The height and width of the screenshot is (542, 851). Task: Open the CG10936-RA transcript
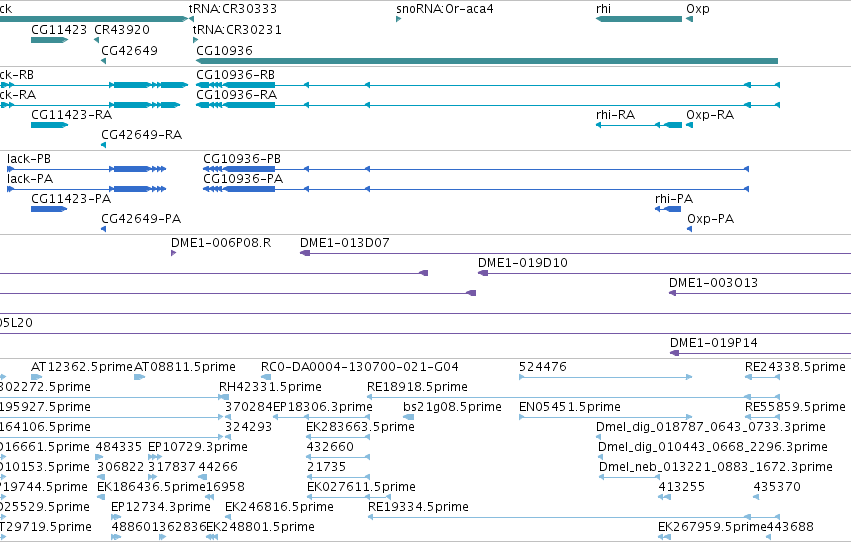point(487,105)
